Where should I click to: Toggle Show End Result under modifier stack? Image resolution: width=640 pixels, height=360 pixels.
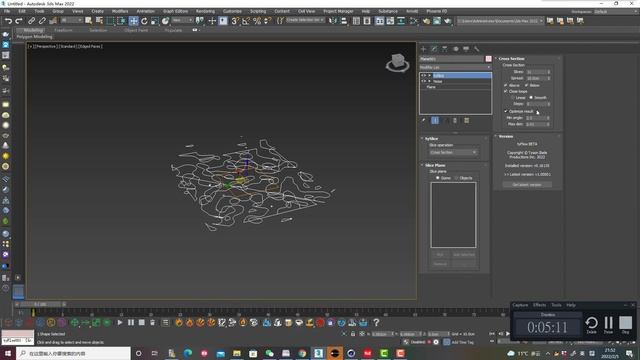[x=435, y=120]
